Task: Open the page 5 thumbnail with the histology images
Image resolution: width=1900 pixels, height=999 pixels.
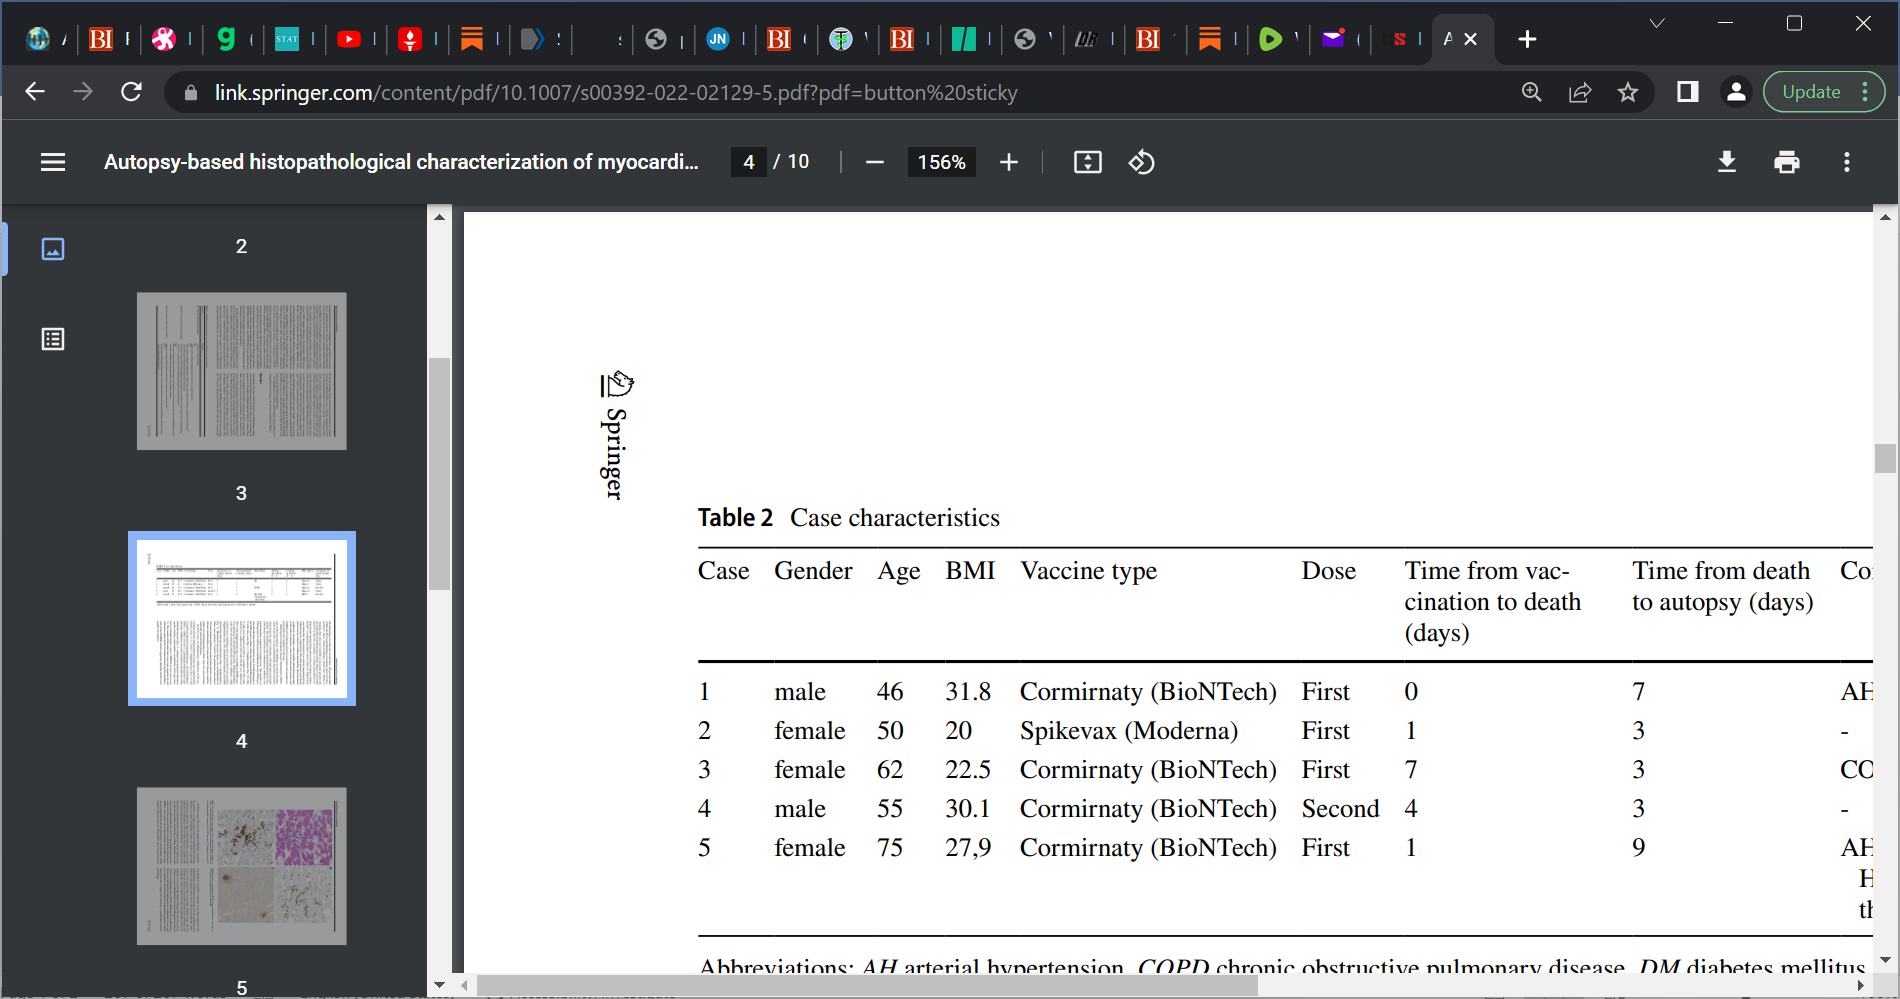Action: 242,866
